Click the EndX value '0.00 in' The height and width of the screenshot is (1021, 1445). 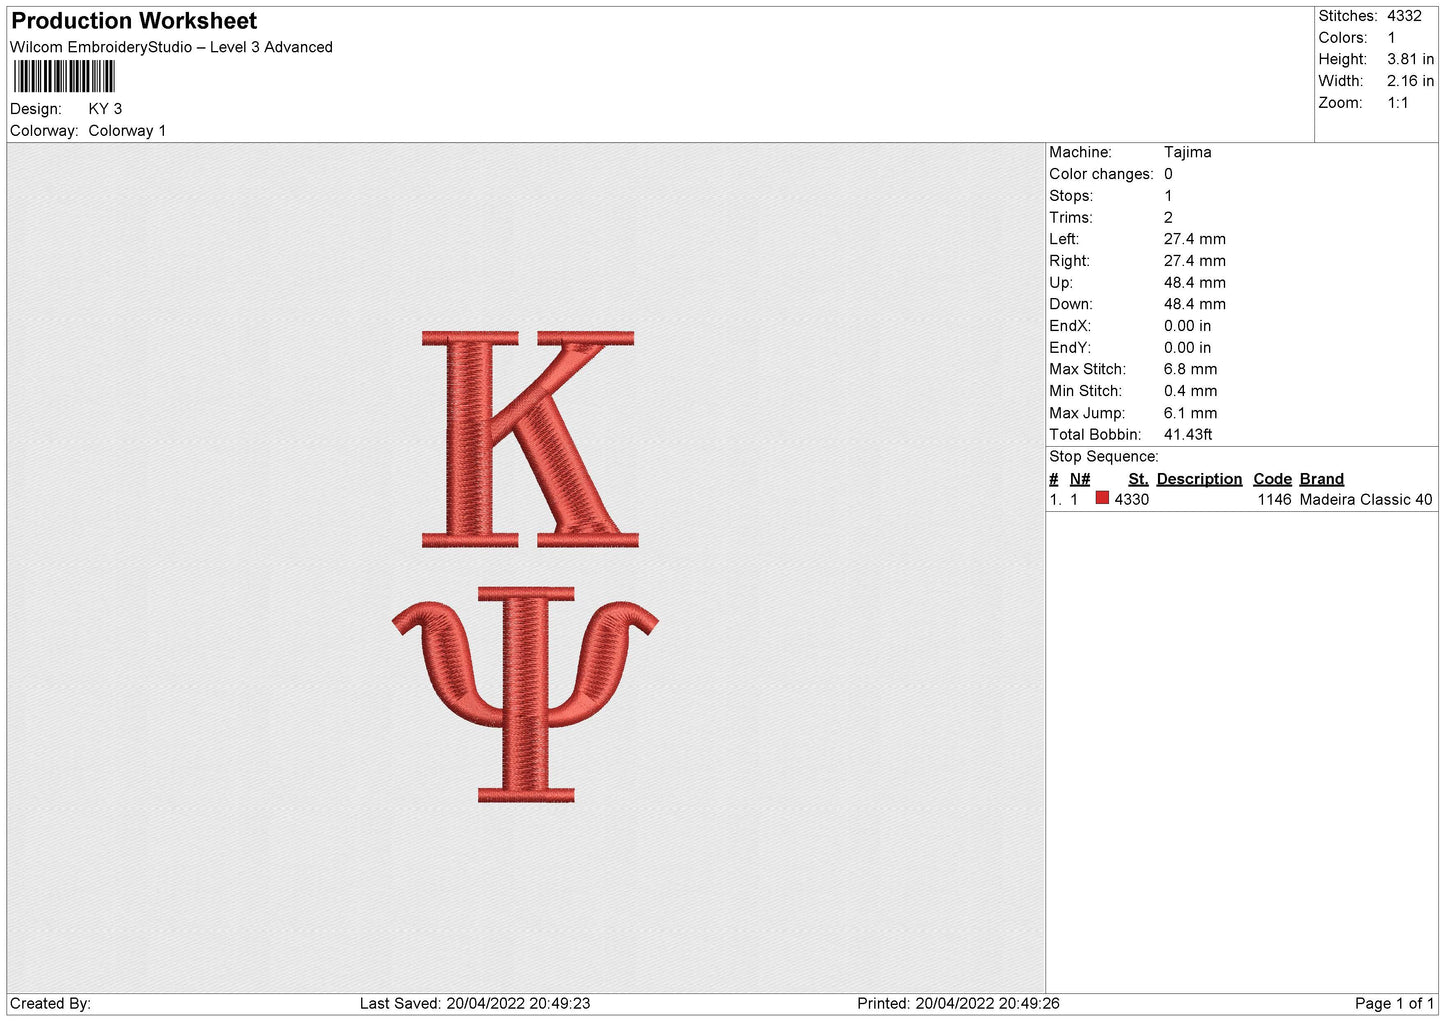pyautogui.click(x=1187, y=326)
